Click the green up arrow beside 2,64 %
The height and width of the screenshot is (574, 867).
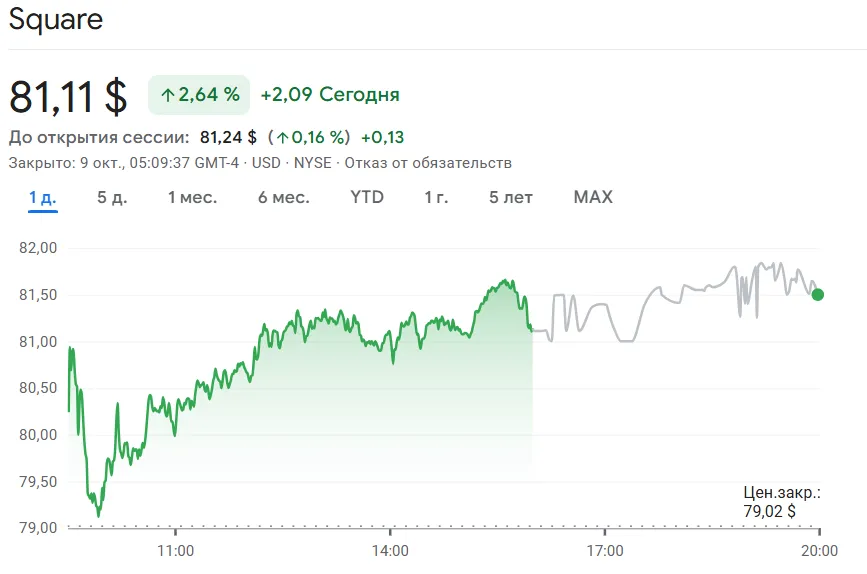coord(167,95)
